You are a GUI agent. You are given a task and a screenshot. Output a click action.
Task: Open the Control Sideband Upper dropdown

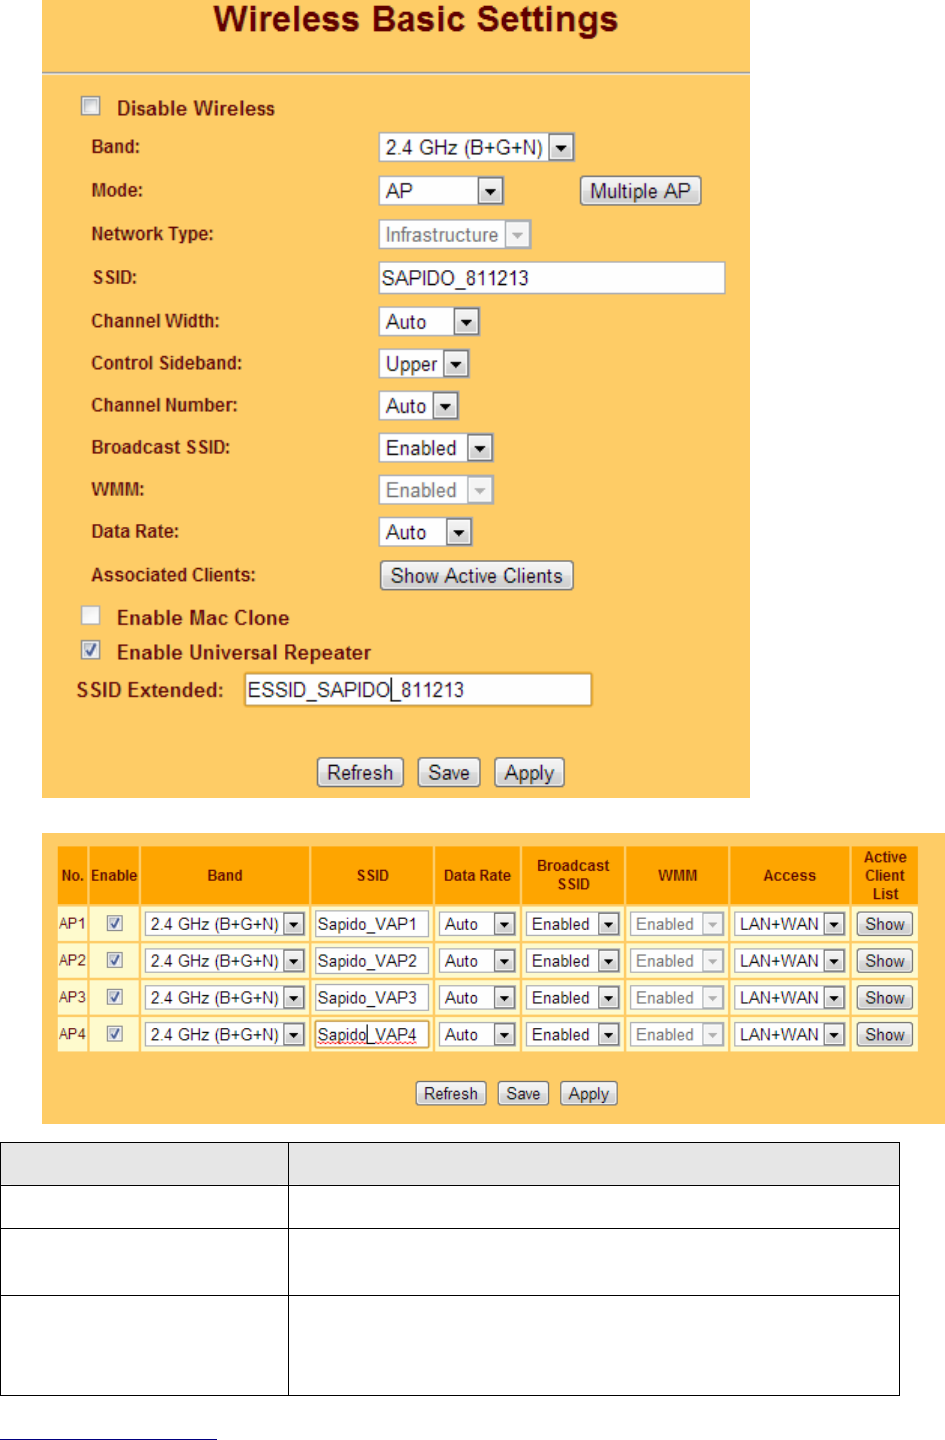click(x=424, y=364)
